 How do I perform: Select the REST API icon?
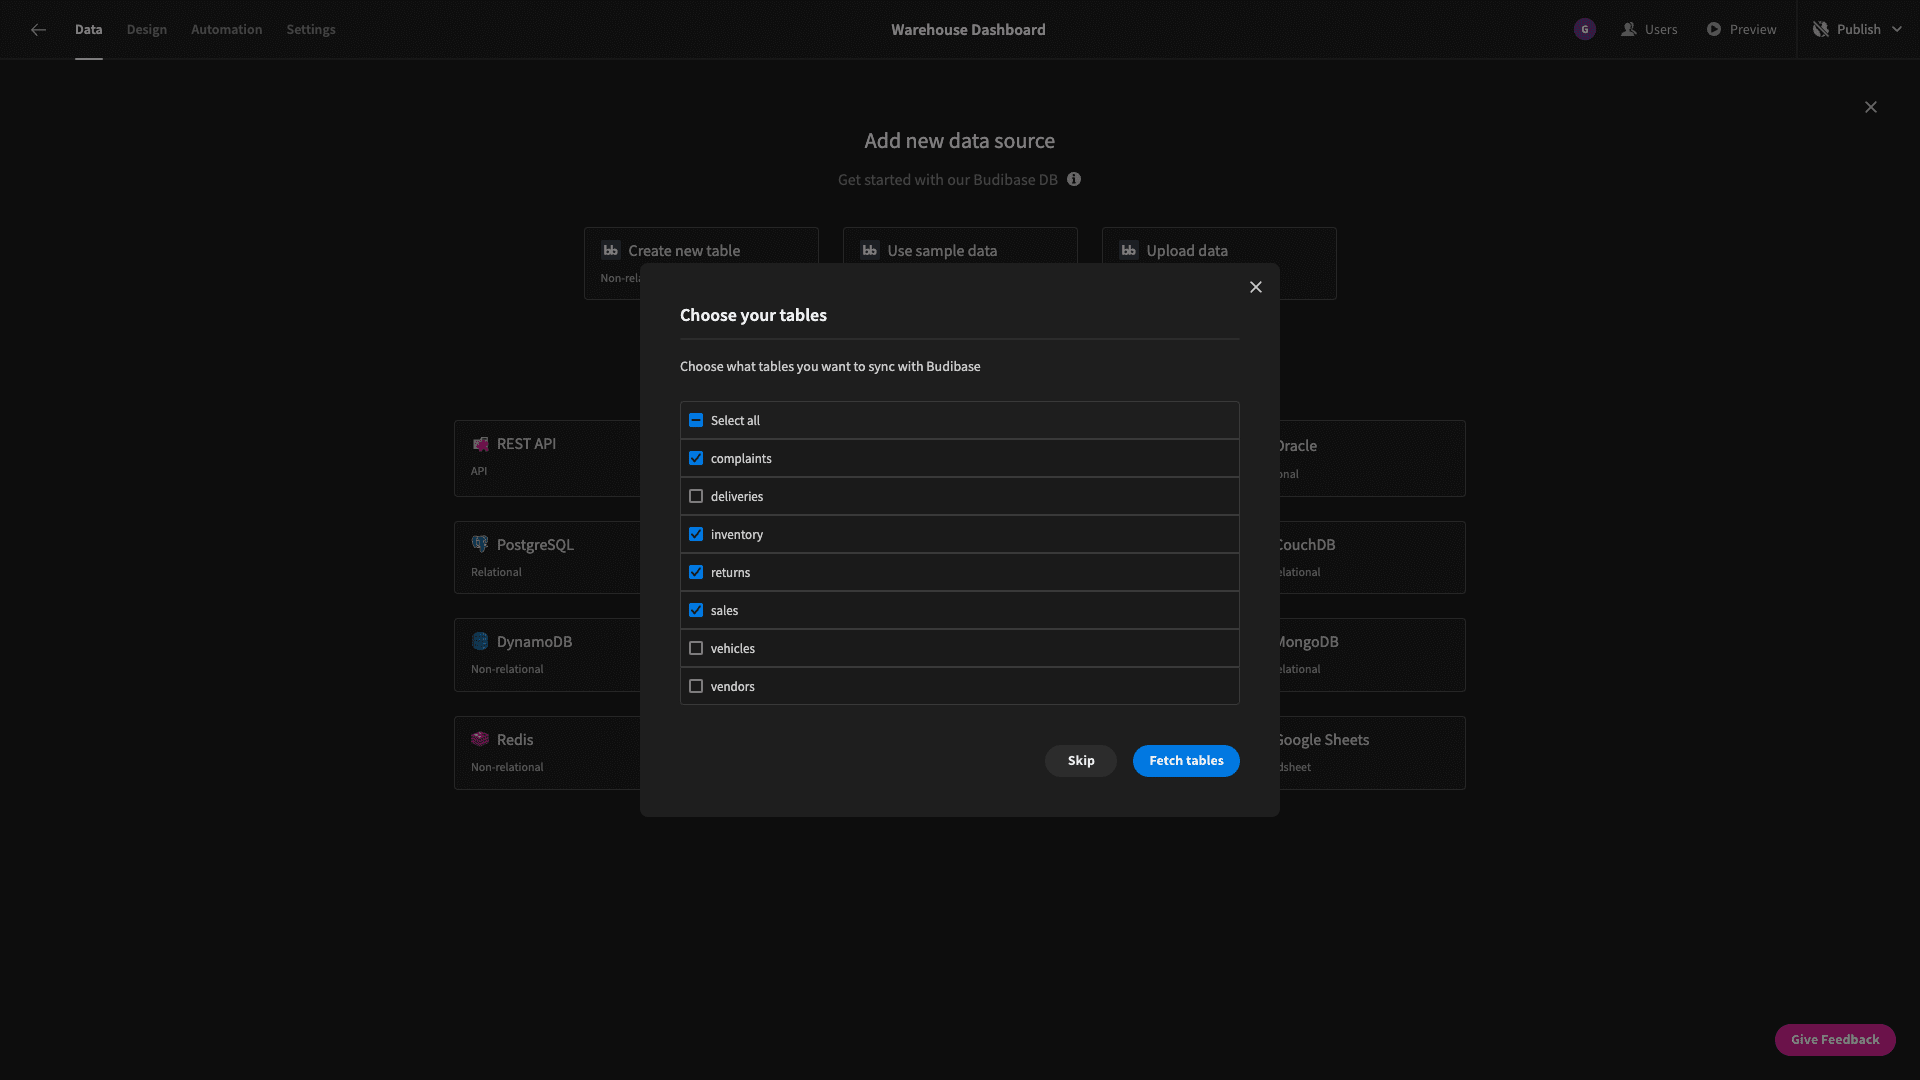click(x=480, y=444)
